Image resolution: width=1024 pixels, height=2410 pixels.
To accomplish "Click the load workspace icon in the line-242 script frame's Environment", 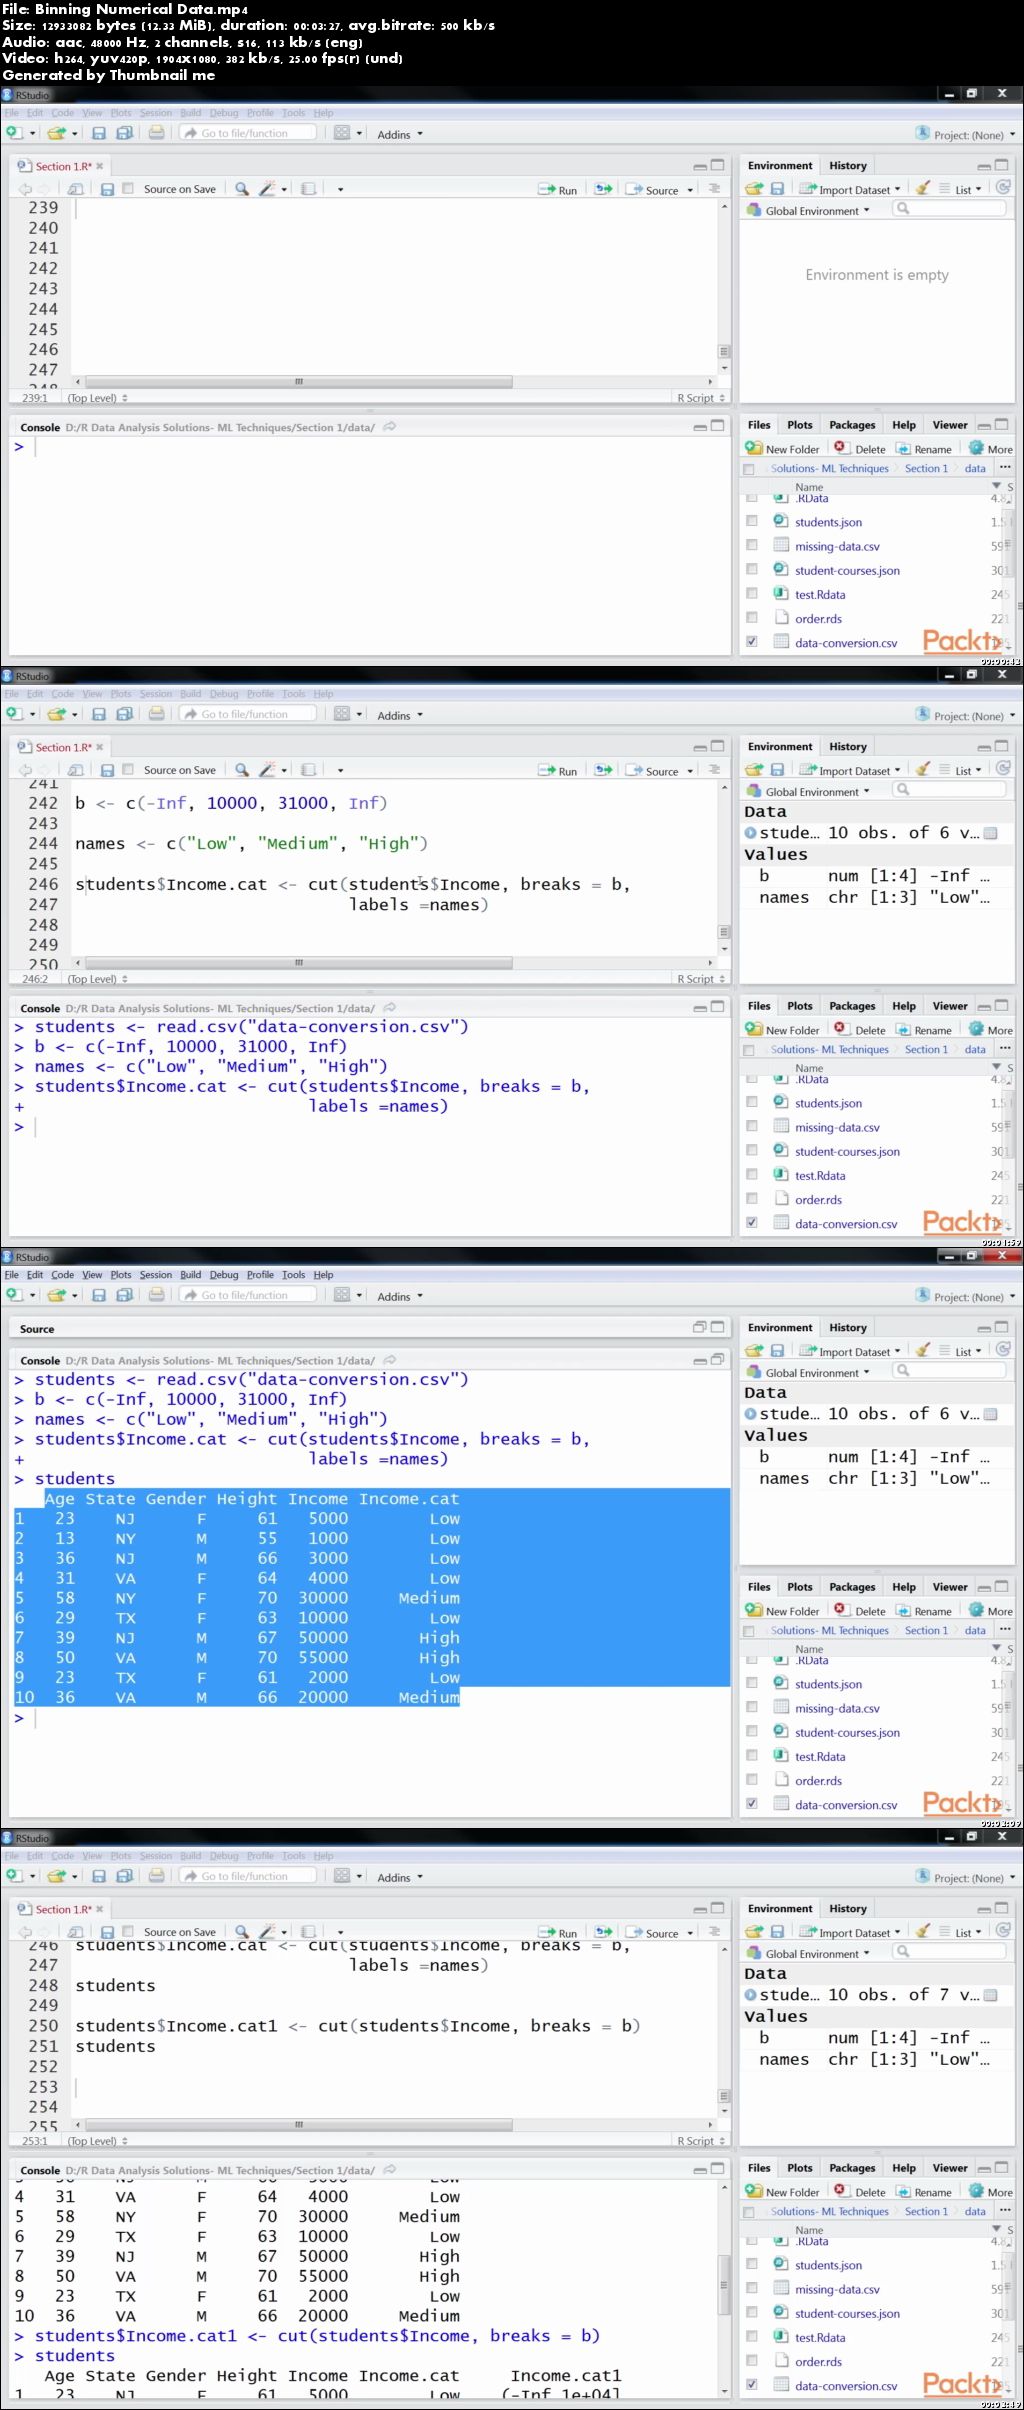I will click(754, 769).
